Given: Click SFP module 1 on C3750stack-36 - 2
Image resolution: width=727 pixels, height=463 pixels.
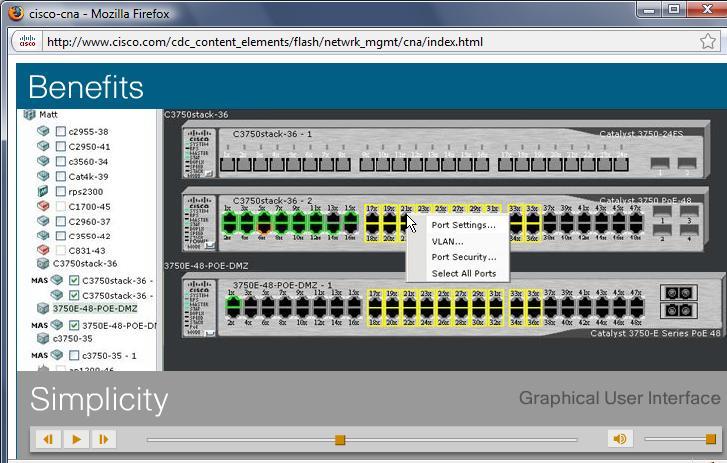Looking at the screenshot, I should 663,212.
